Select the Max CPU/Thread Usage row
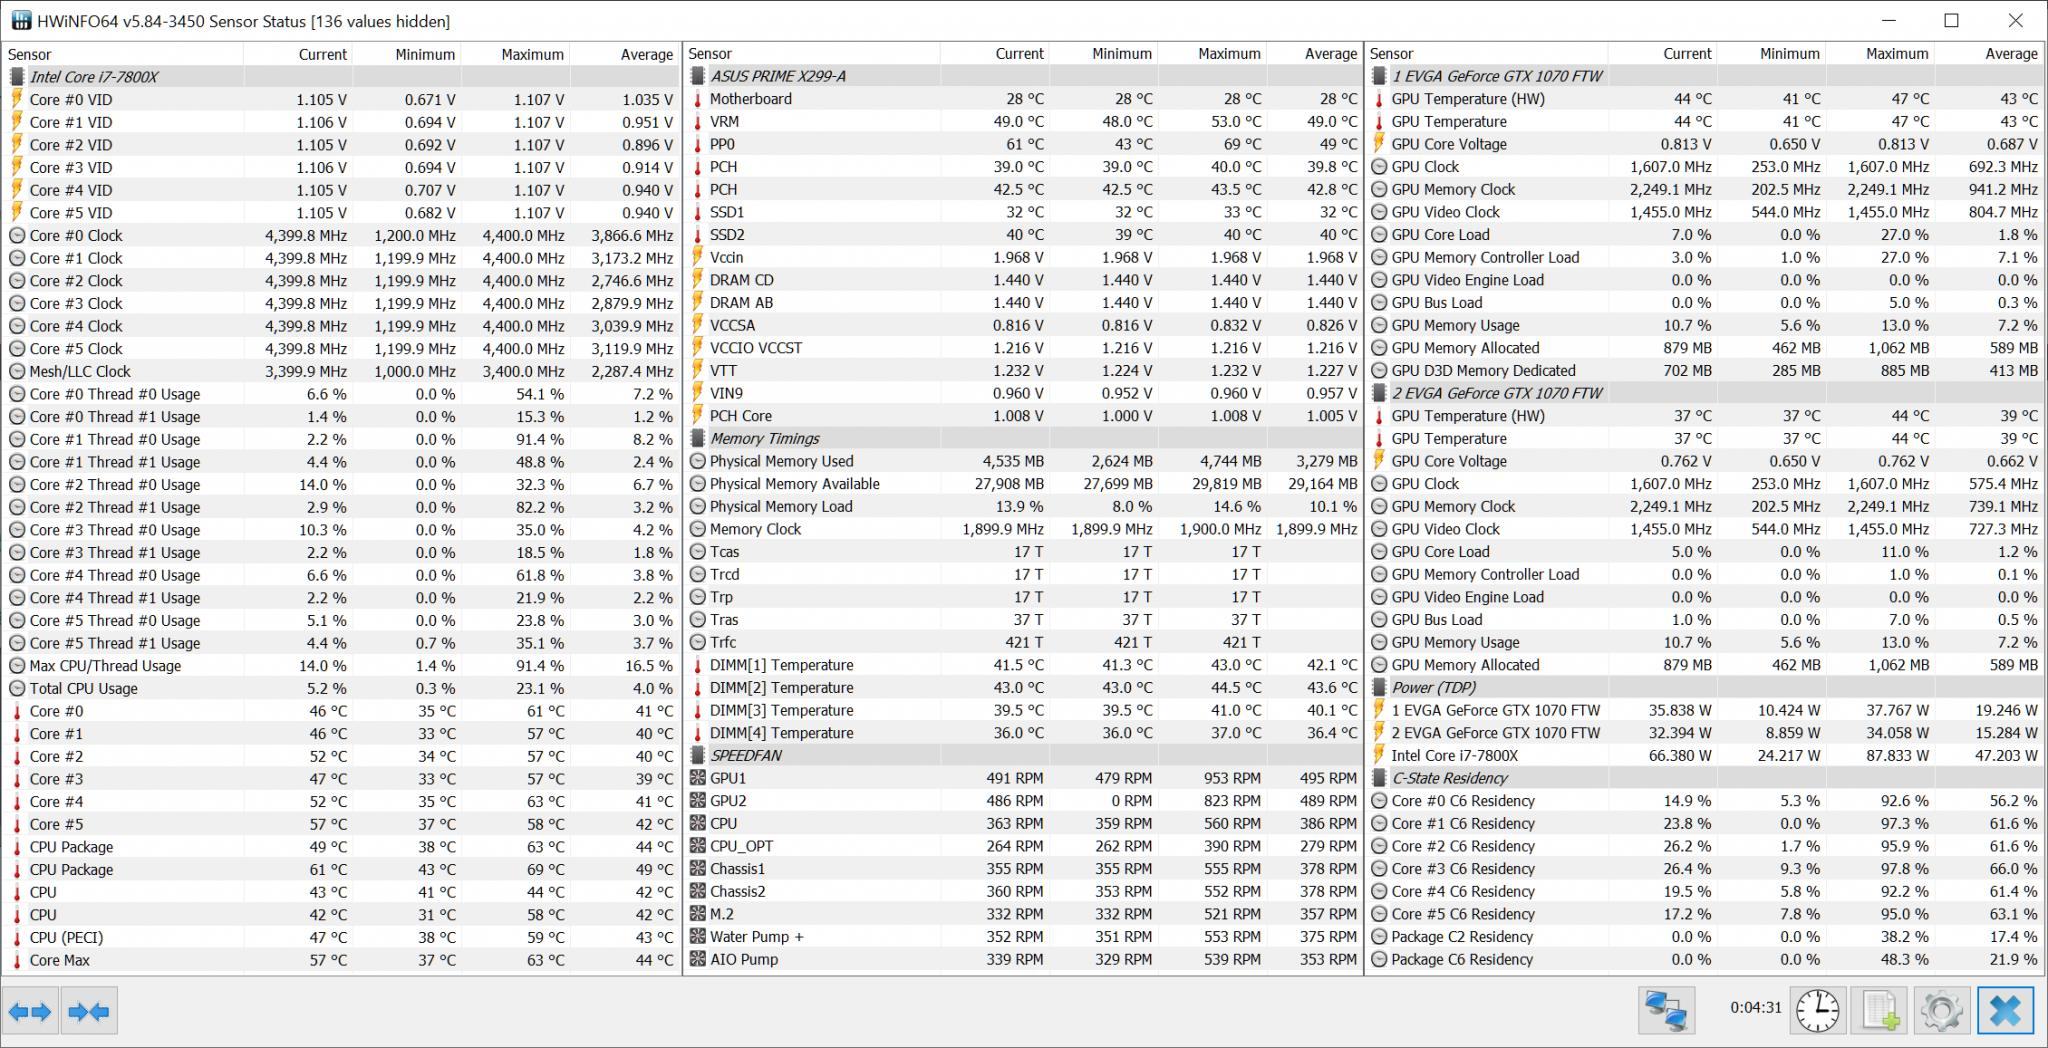 tap(342, 666)
